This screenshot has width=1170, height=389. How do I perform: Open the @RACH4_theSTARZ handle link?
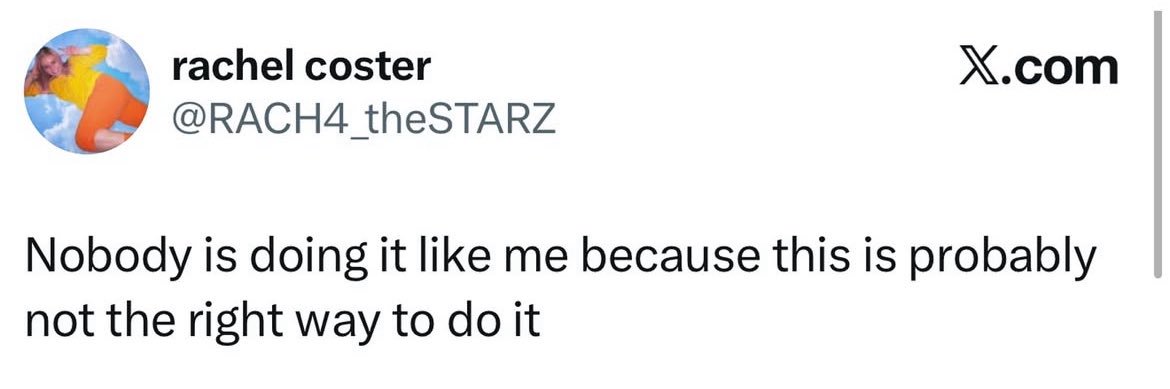pos(363,119)
